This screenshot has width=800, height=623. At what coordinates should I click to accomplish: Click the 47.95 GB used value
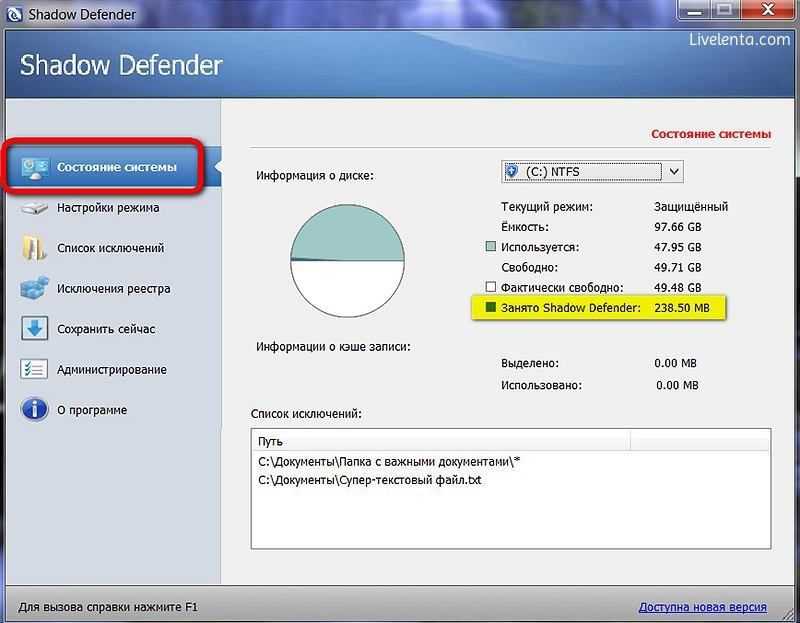(678, 247)
